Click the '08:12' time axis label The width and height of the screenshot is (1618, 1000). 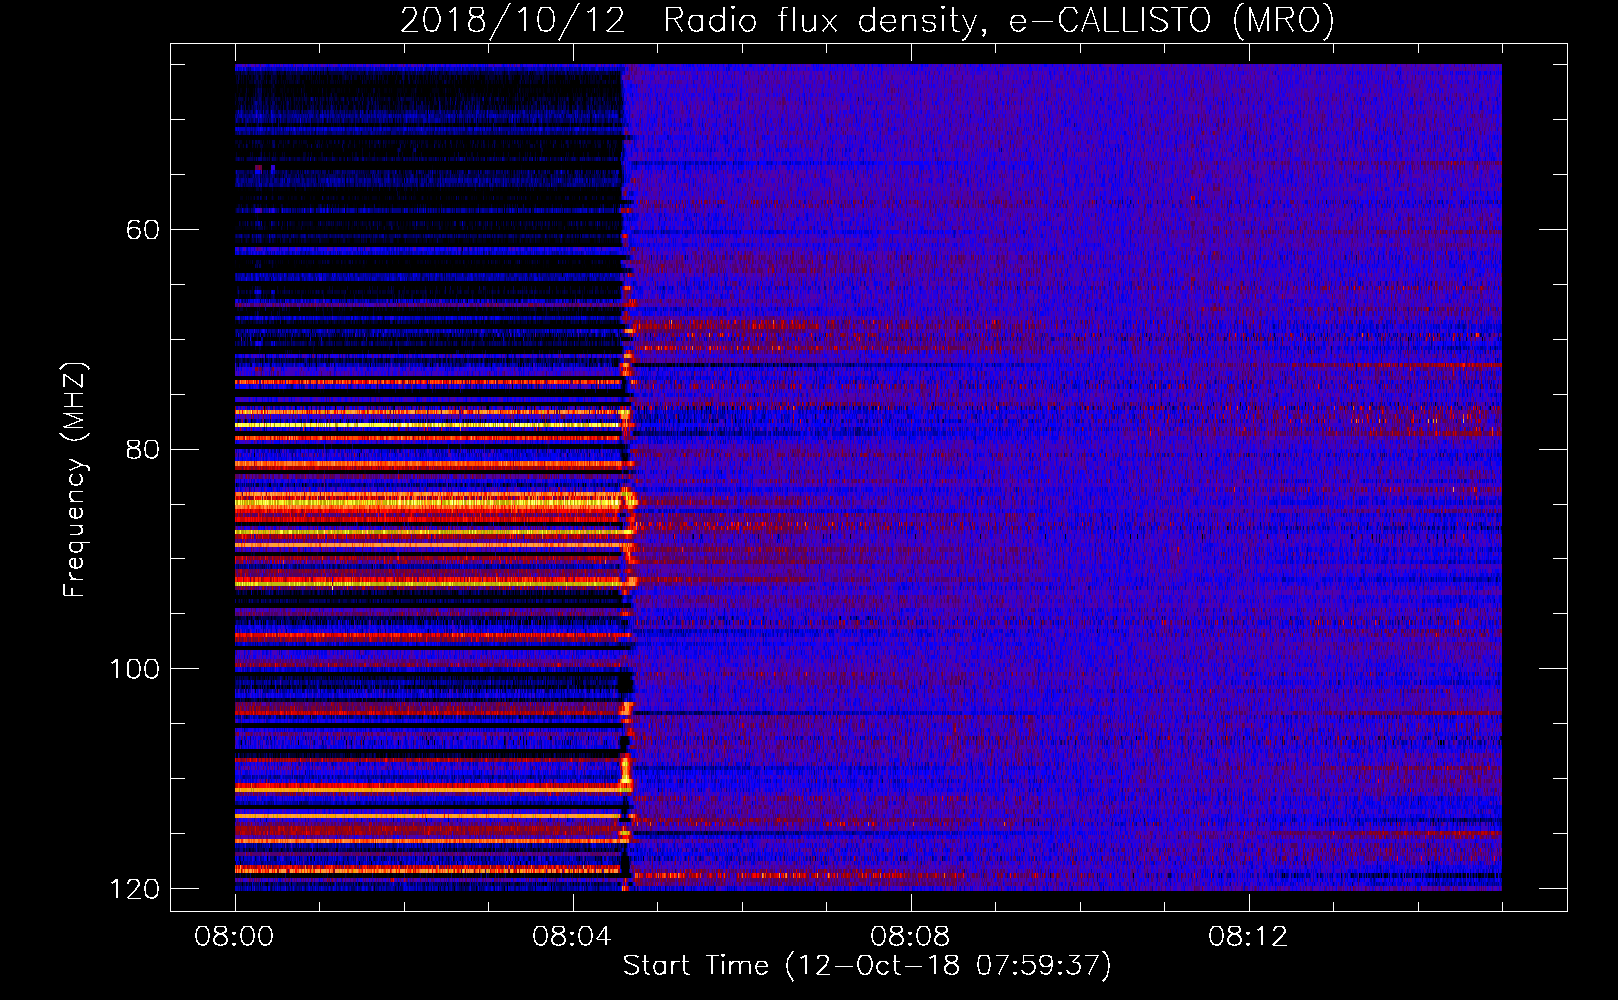pos(1248,937)
